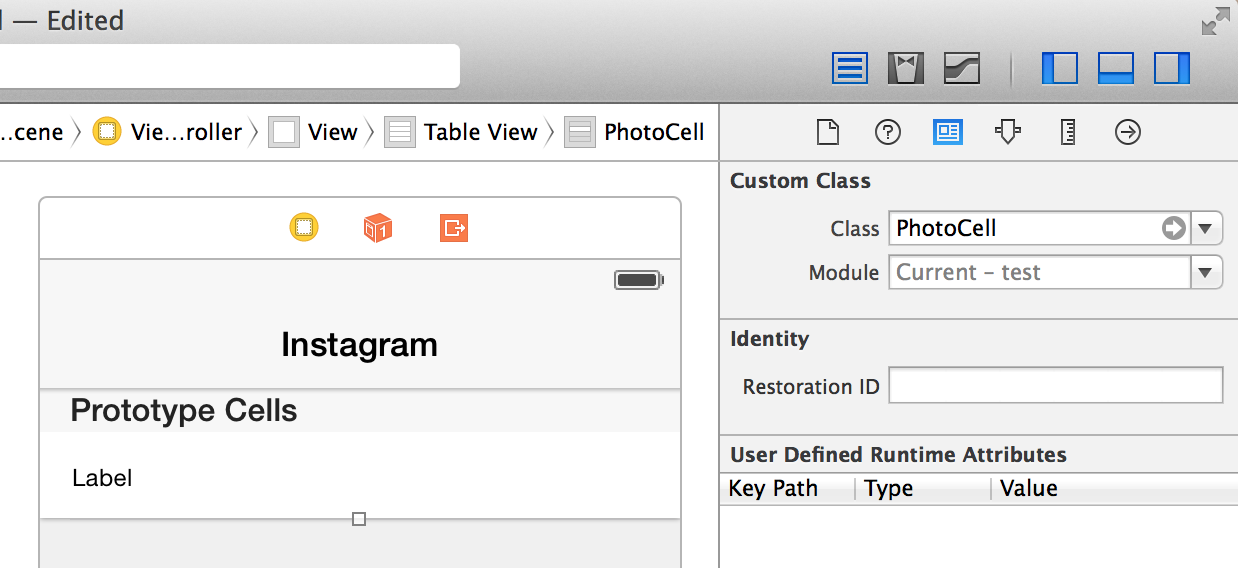Toggle the Navigator pane
Image resolution: width=1238 pixels, height=568 pixels.
point(1060,68)
